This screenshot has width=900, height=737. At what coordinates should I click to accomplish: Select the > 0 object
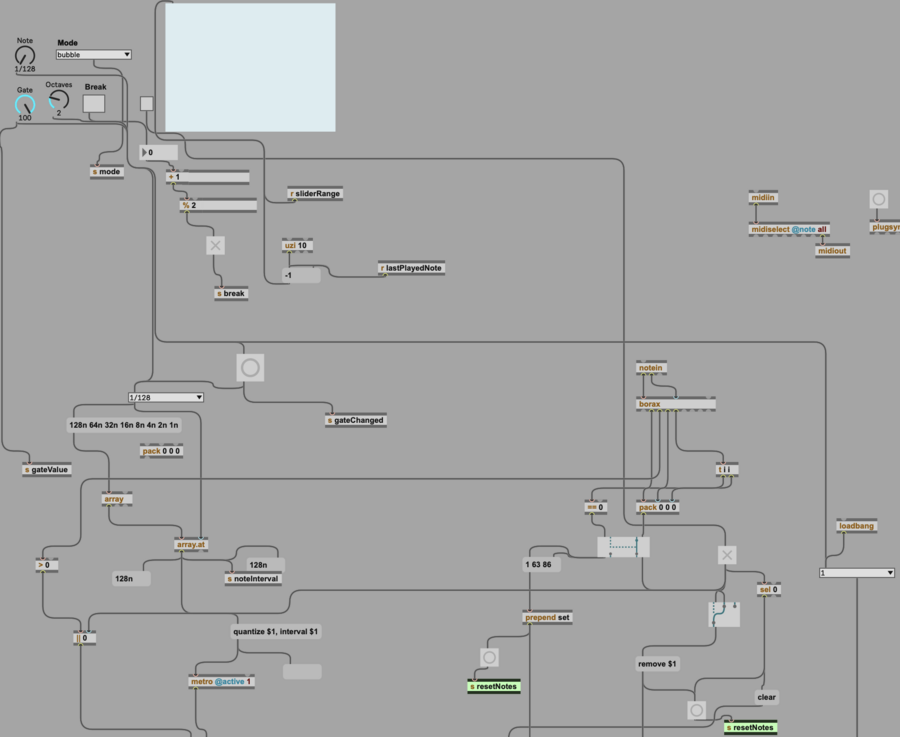tap(47, 565)
